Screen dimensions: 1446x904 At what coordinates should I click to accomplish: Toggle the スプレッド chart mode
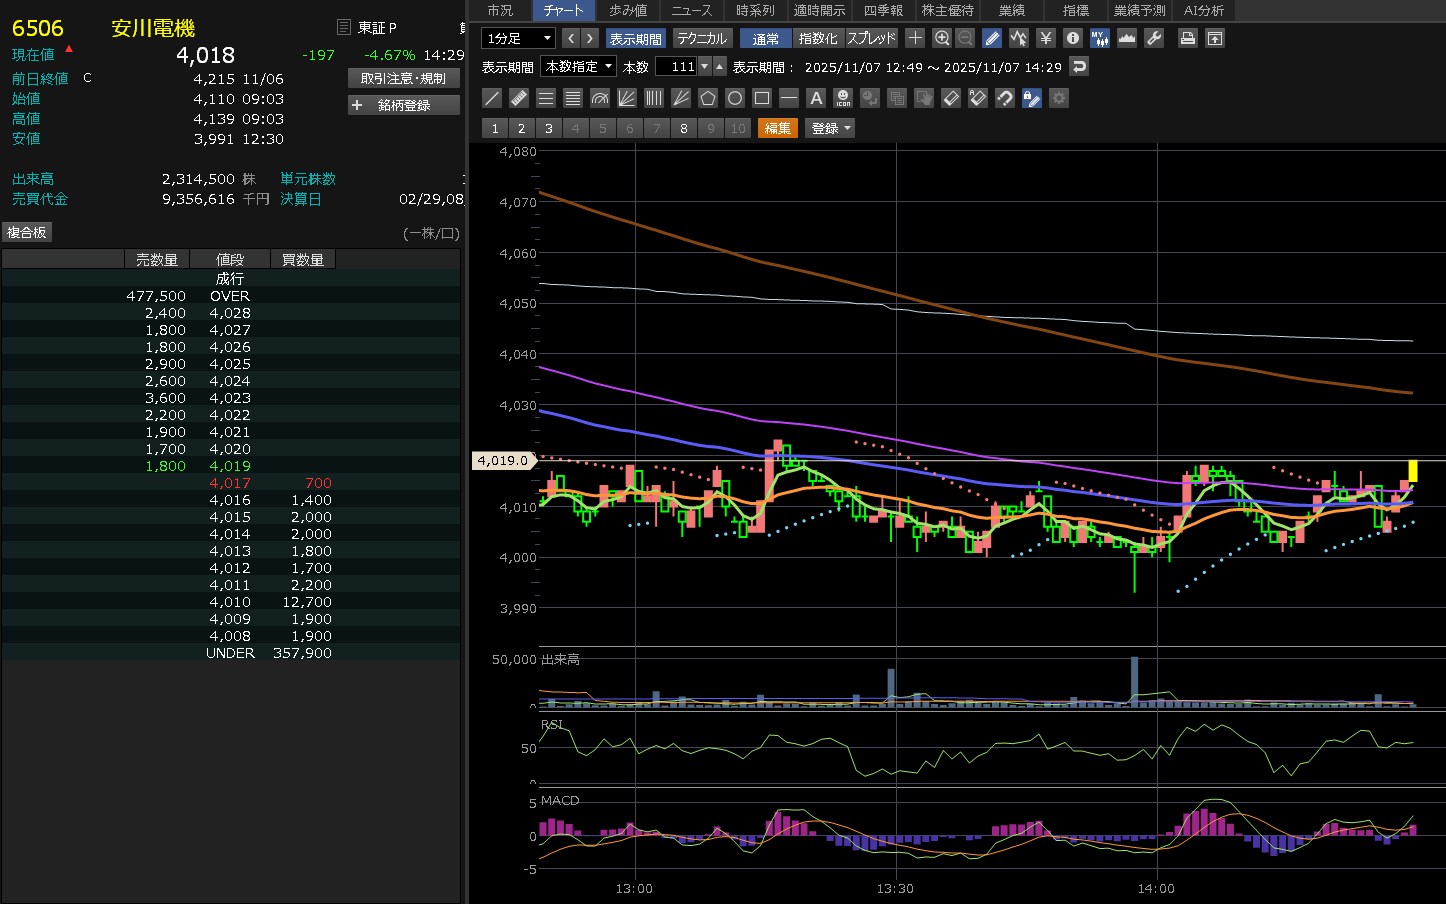click(871, 38)
